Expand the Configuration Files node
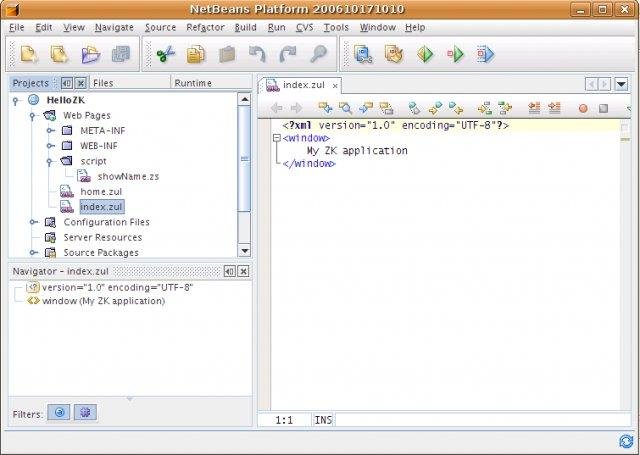This screenshot has height=455, width=640. pos(33,222)
